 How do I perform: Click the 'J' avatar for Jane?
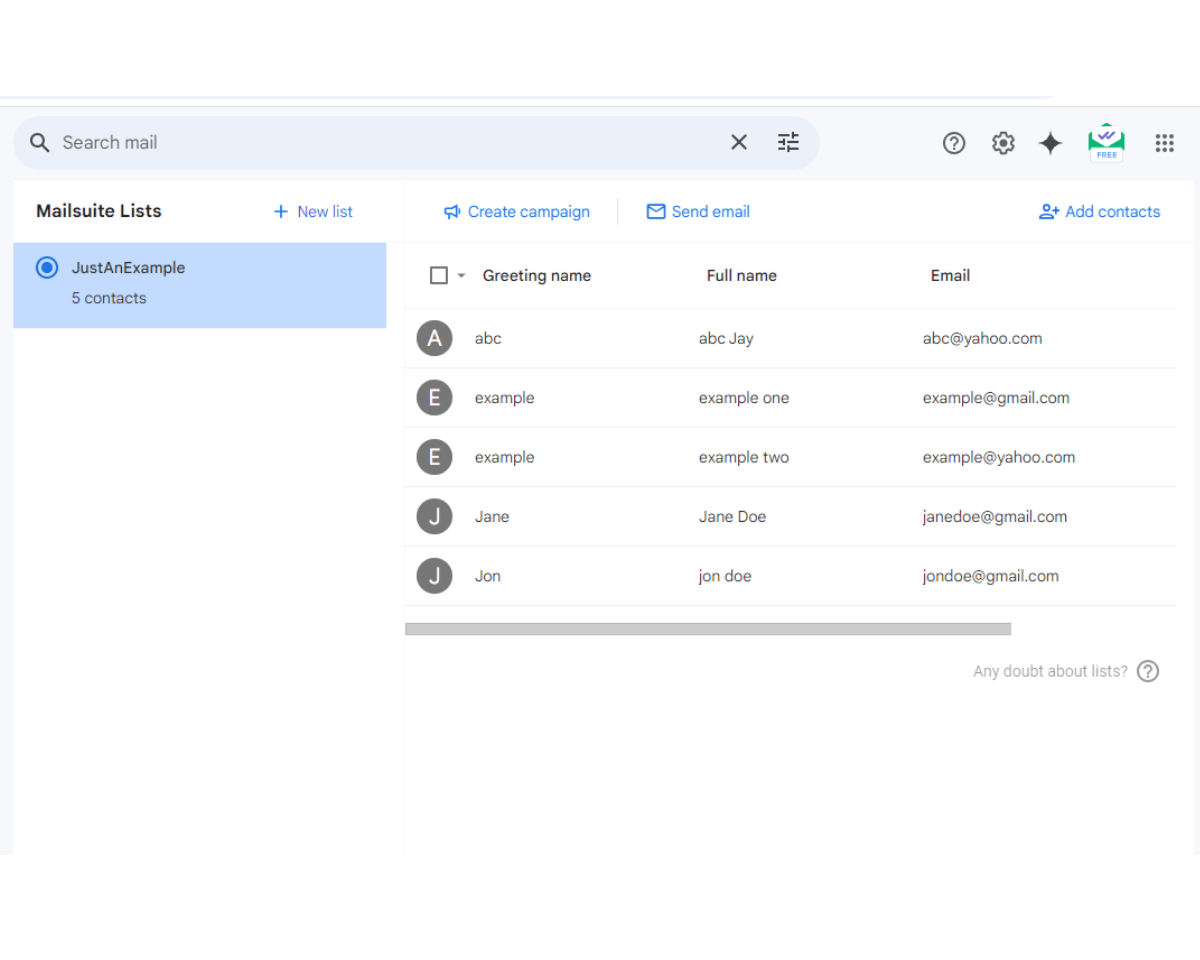click(434, 517)
